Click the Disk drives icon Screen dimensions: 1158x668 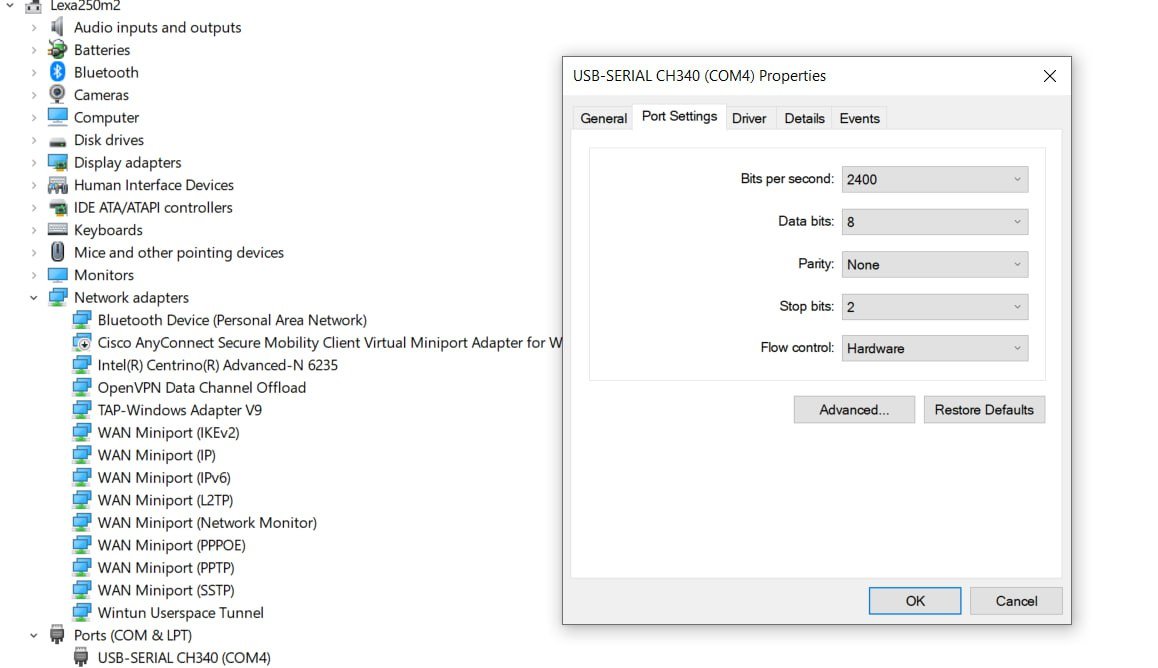pyautogui.click(x=58, y=140)
